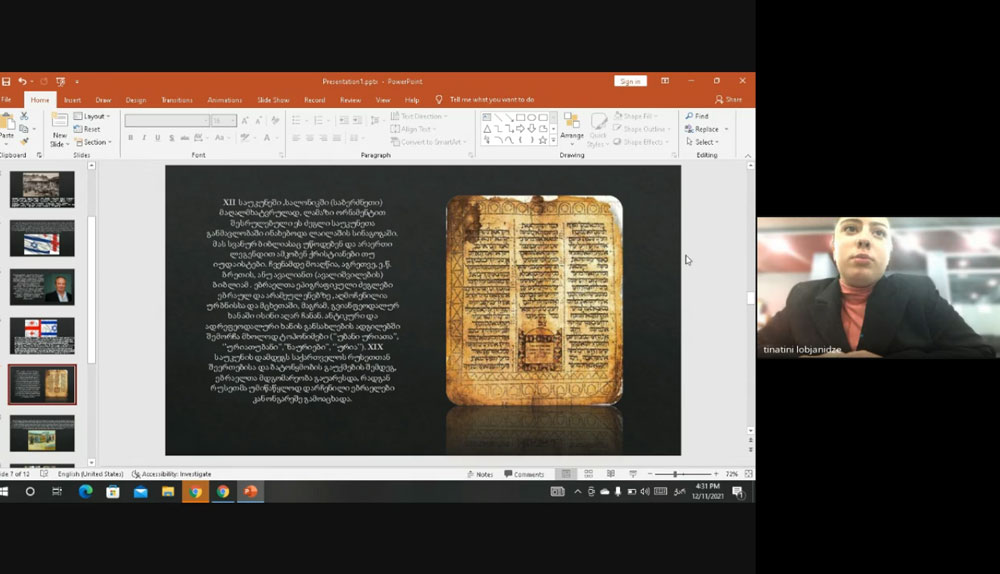Click the Save icon in title bar
This screenshot has height=574, width=1000.
tap(6, 81)
